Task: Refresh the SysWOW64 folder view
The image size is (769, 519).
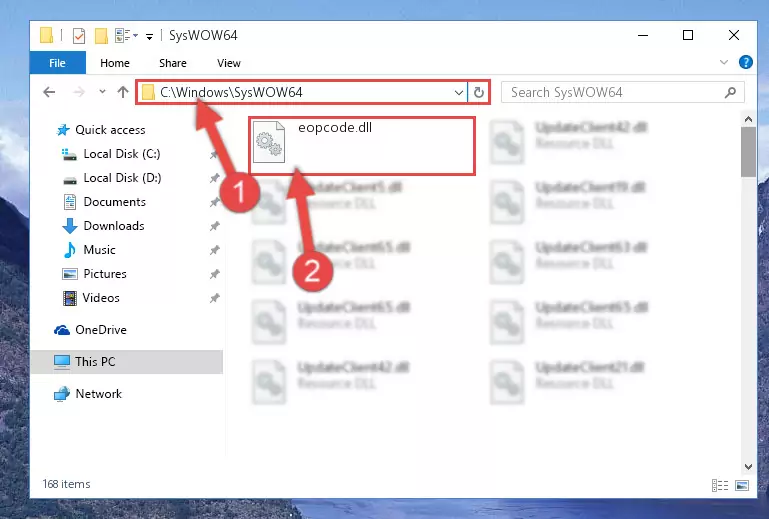Action: (x=479, y=92)
